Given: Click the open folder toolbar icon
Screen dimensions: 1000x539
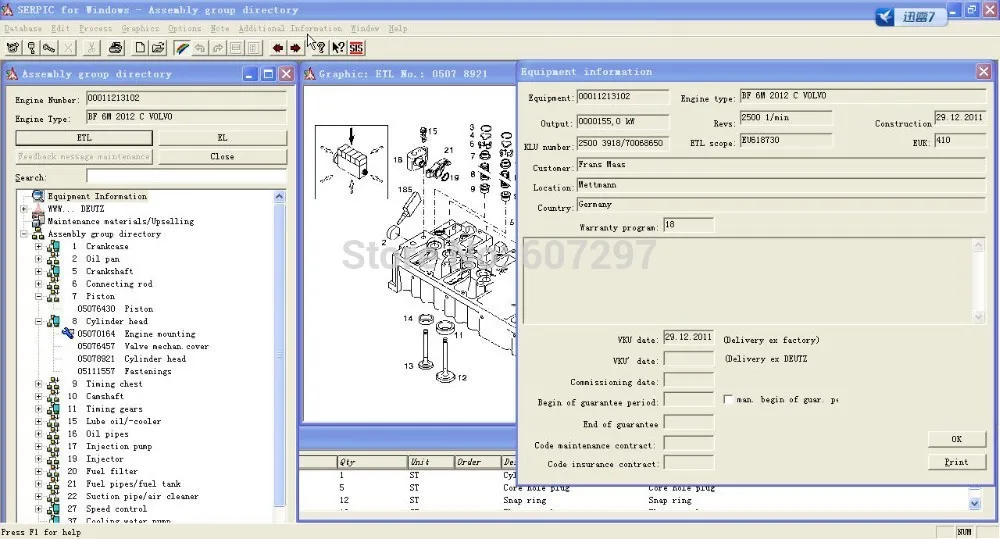Looking at the screenshot, I should pos(158,48).
